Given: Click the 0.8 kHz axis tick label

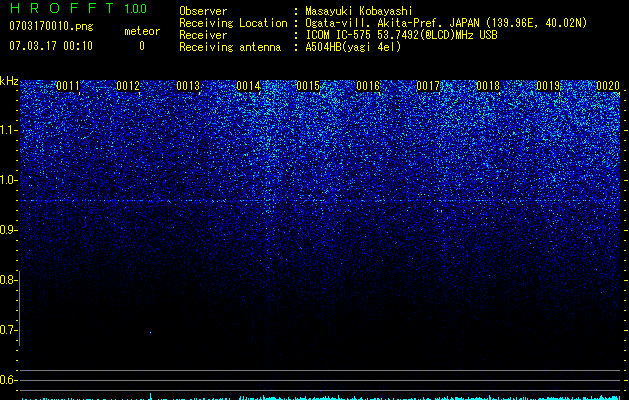Looking at the screenshot, I should (x=8, y=280).
